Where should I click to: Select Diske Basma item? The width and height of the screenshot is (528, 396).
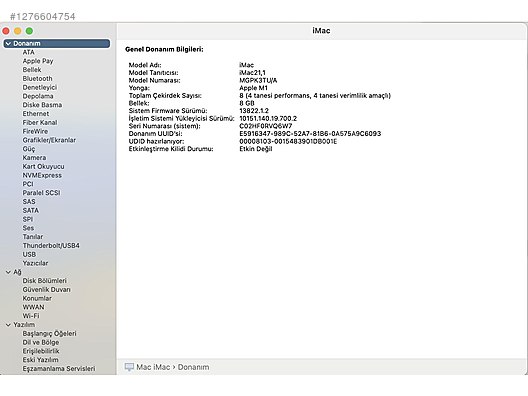coord(42,105)
